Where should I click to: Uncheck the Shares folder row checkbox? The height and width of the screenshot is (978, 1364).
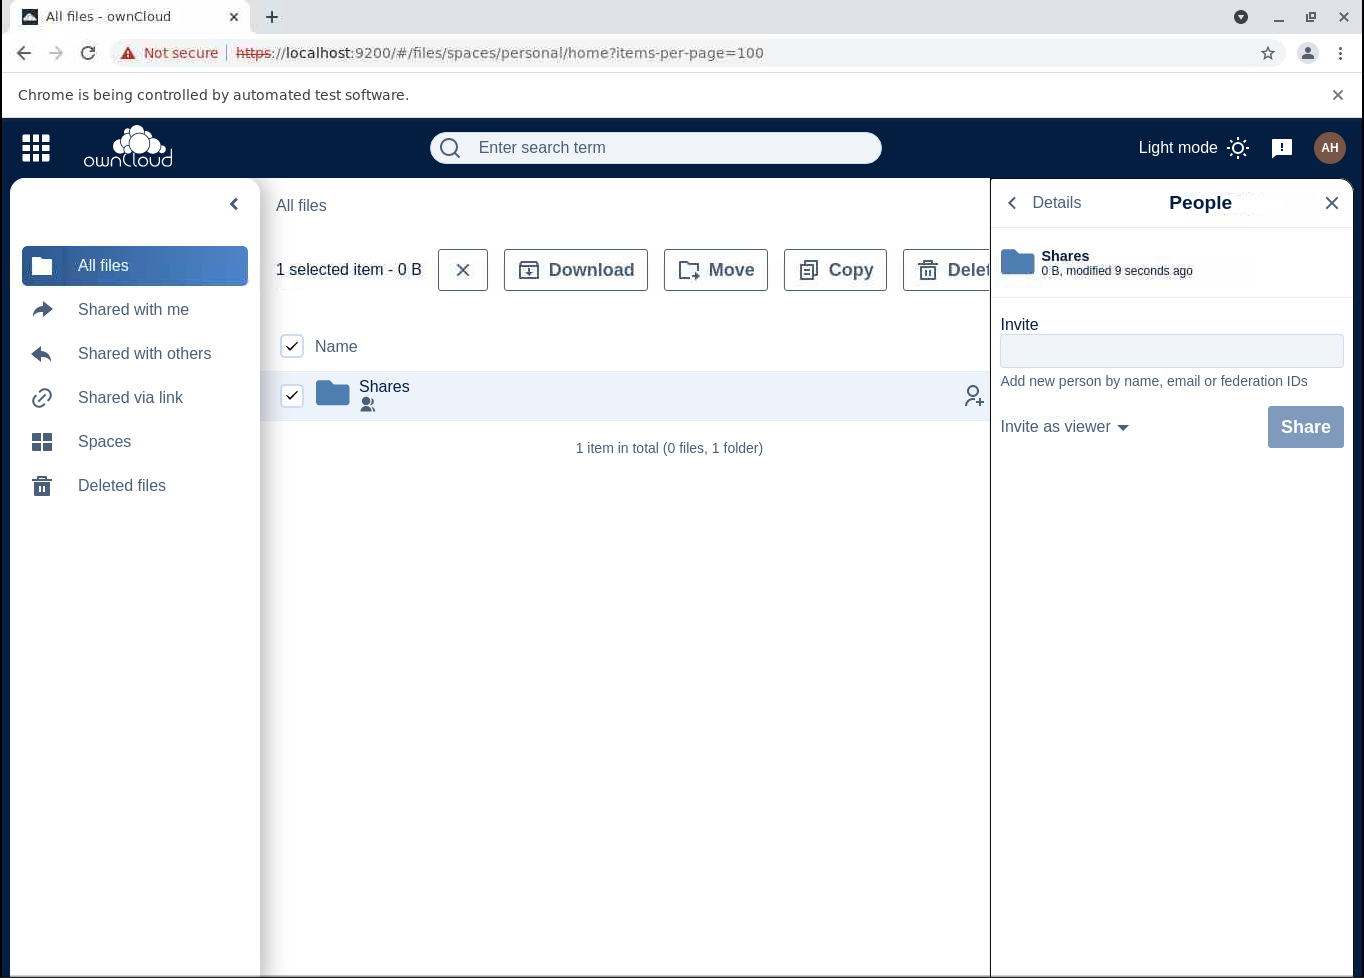(x=292, y=396)
